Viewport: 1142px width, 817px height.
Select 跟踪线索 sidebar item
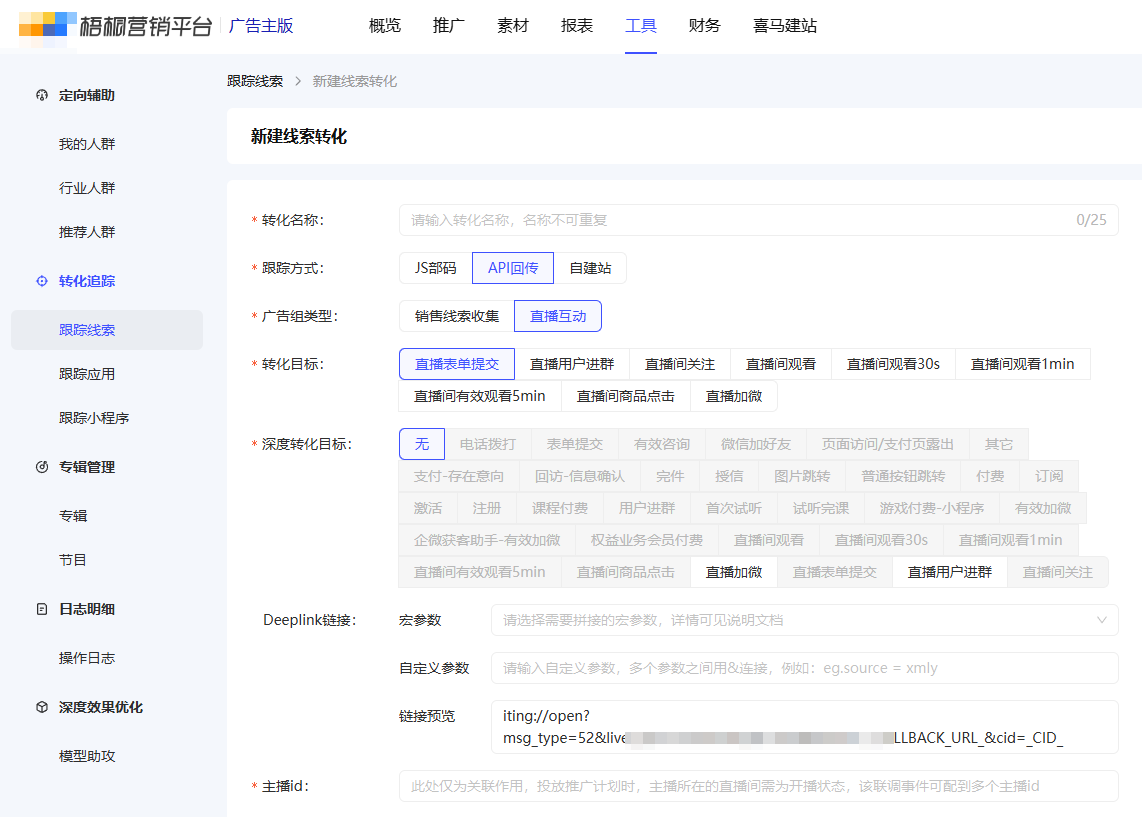(107, 330)
